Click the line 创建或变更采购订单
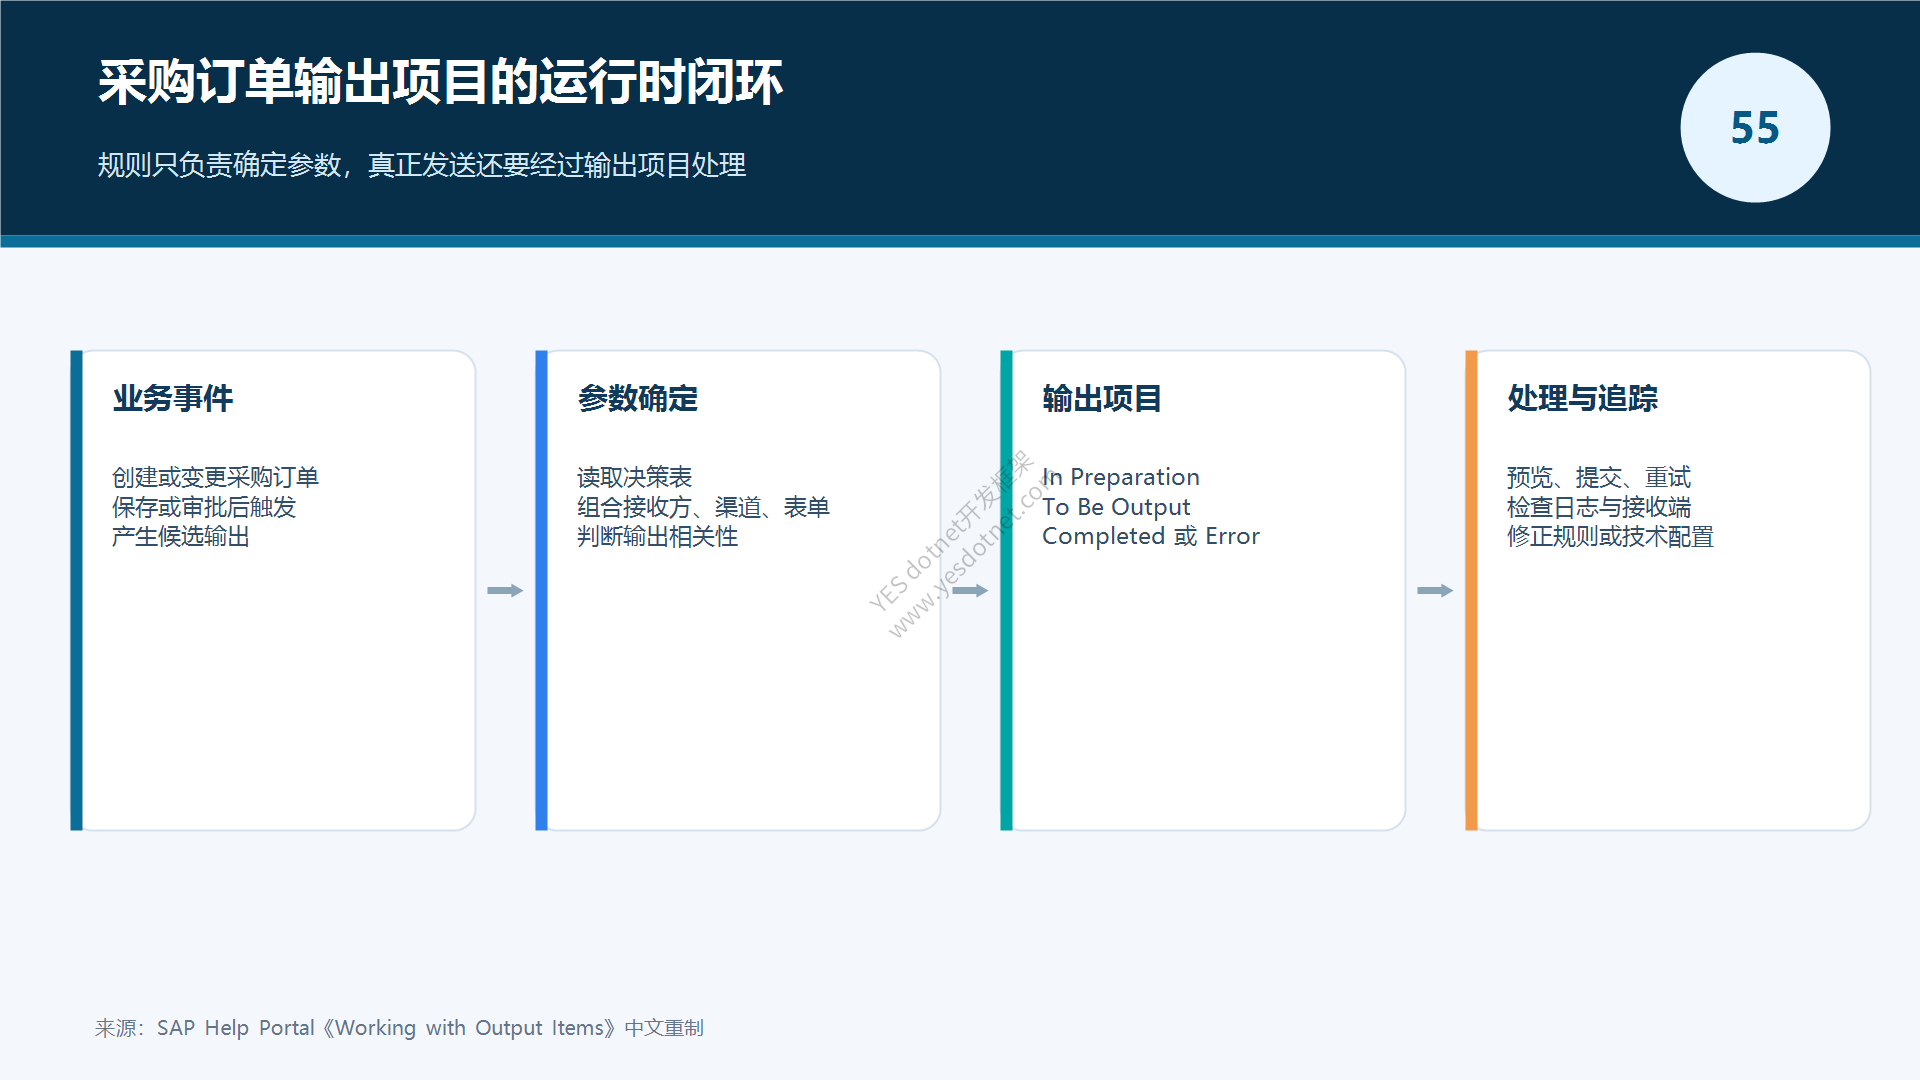 (215, 477)
